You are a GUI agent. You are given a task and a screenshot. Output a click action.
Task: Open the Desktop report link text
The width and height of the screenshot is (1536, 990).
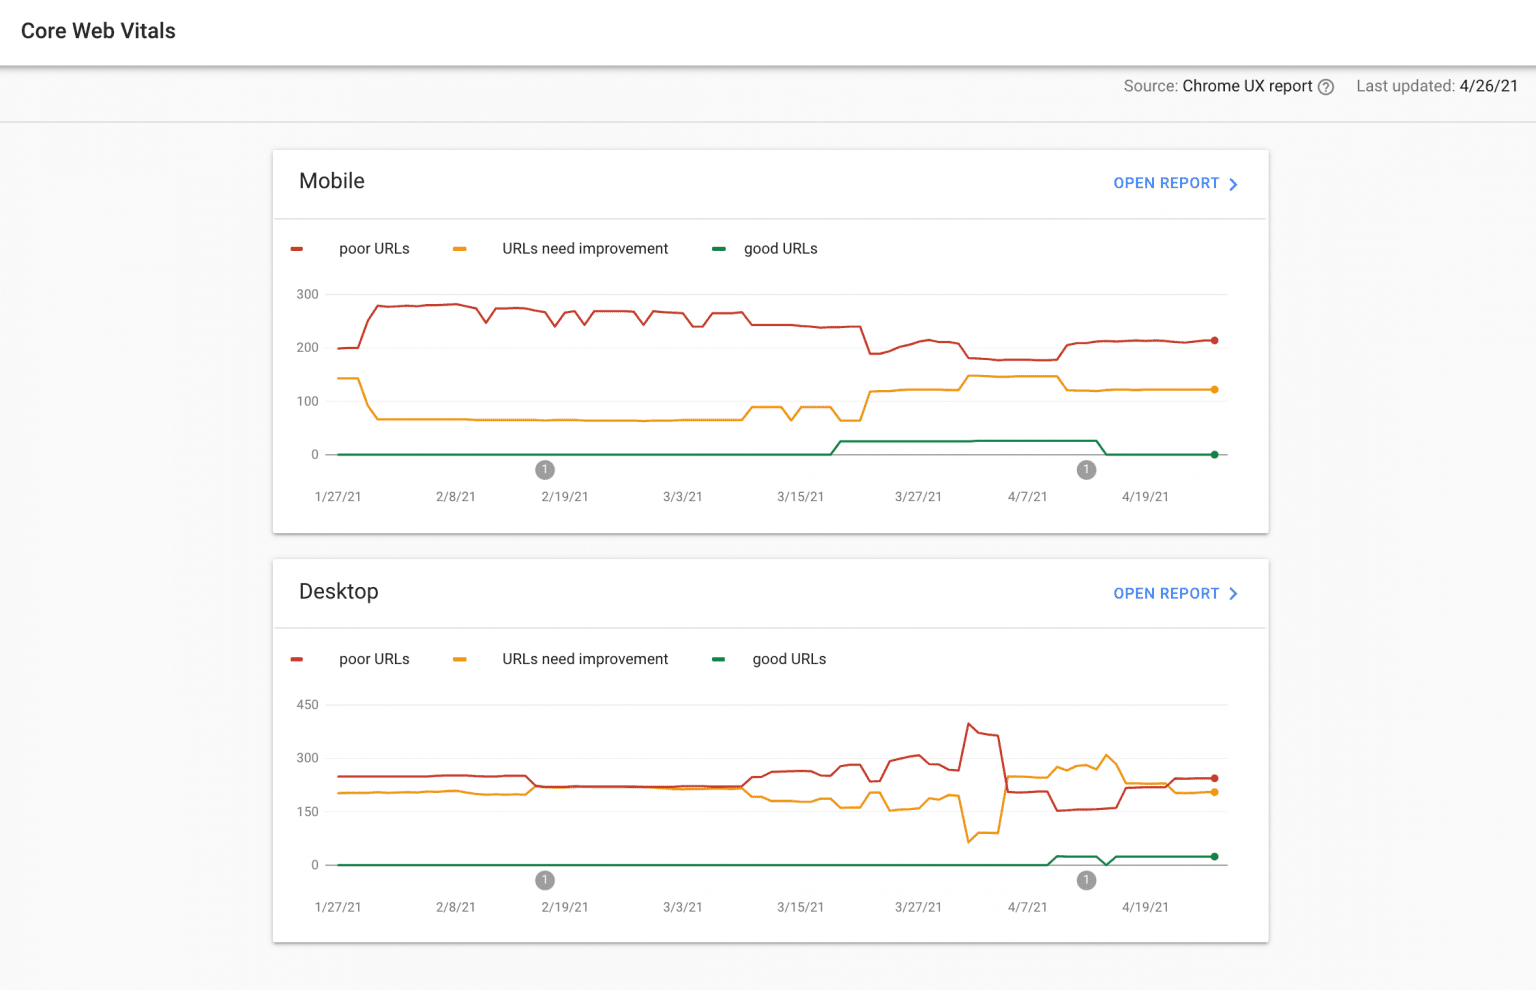(x=1166, y=594)
